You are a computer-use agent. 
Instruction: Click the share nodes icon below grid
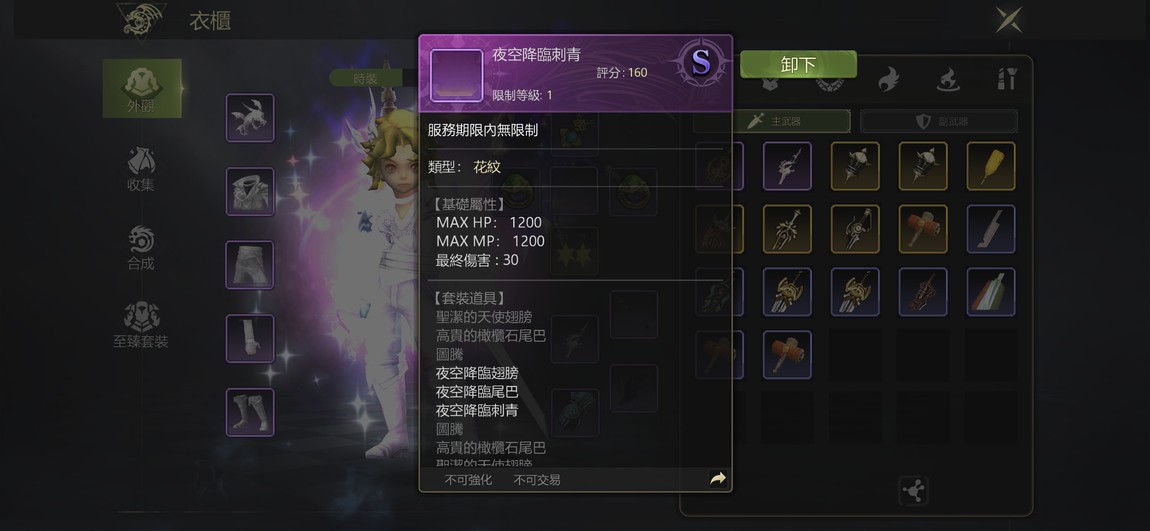click(914, 491)
